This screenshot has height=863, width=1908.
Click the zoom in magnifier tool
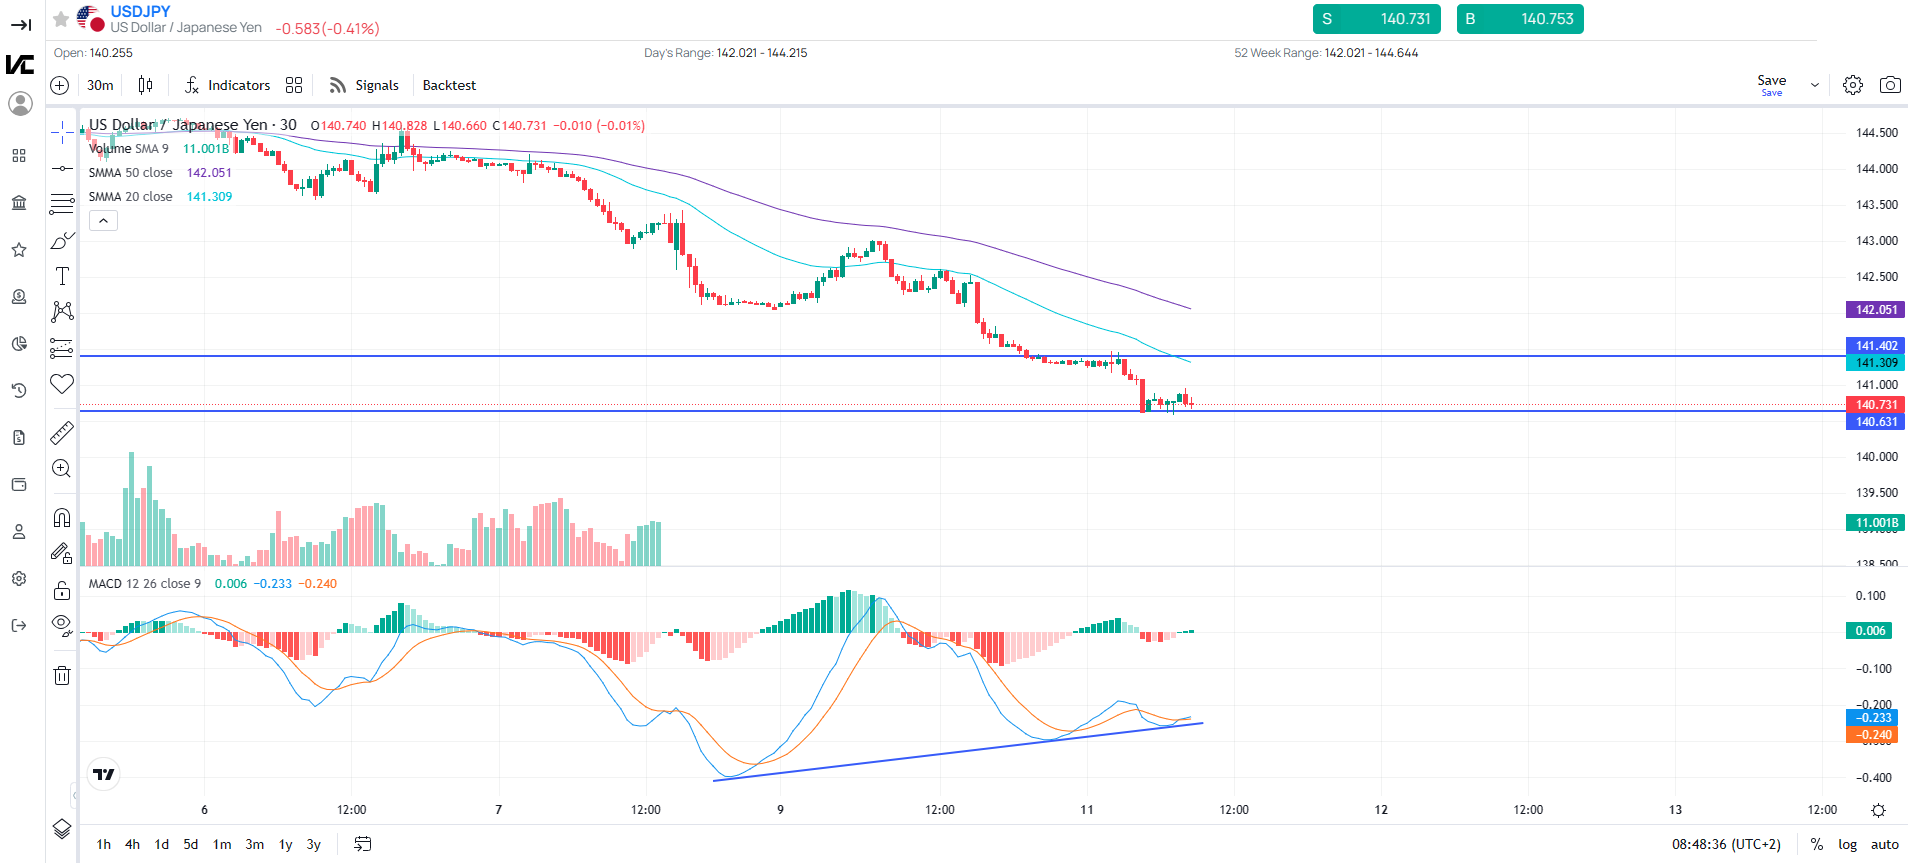click(x=62, y=469)
